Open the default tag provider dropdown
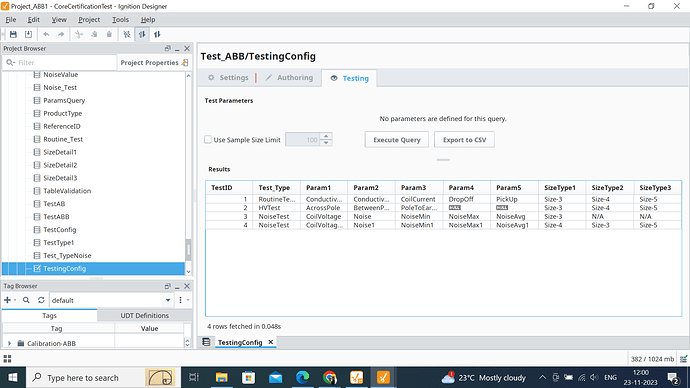 [x=168, y=300]
